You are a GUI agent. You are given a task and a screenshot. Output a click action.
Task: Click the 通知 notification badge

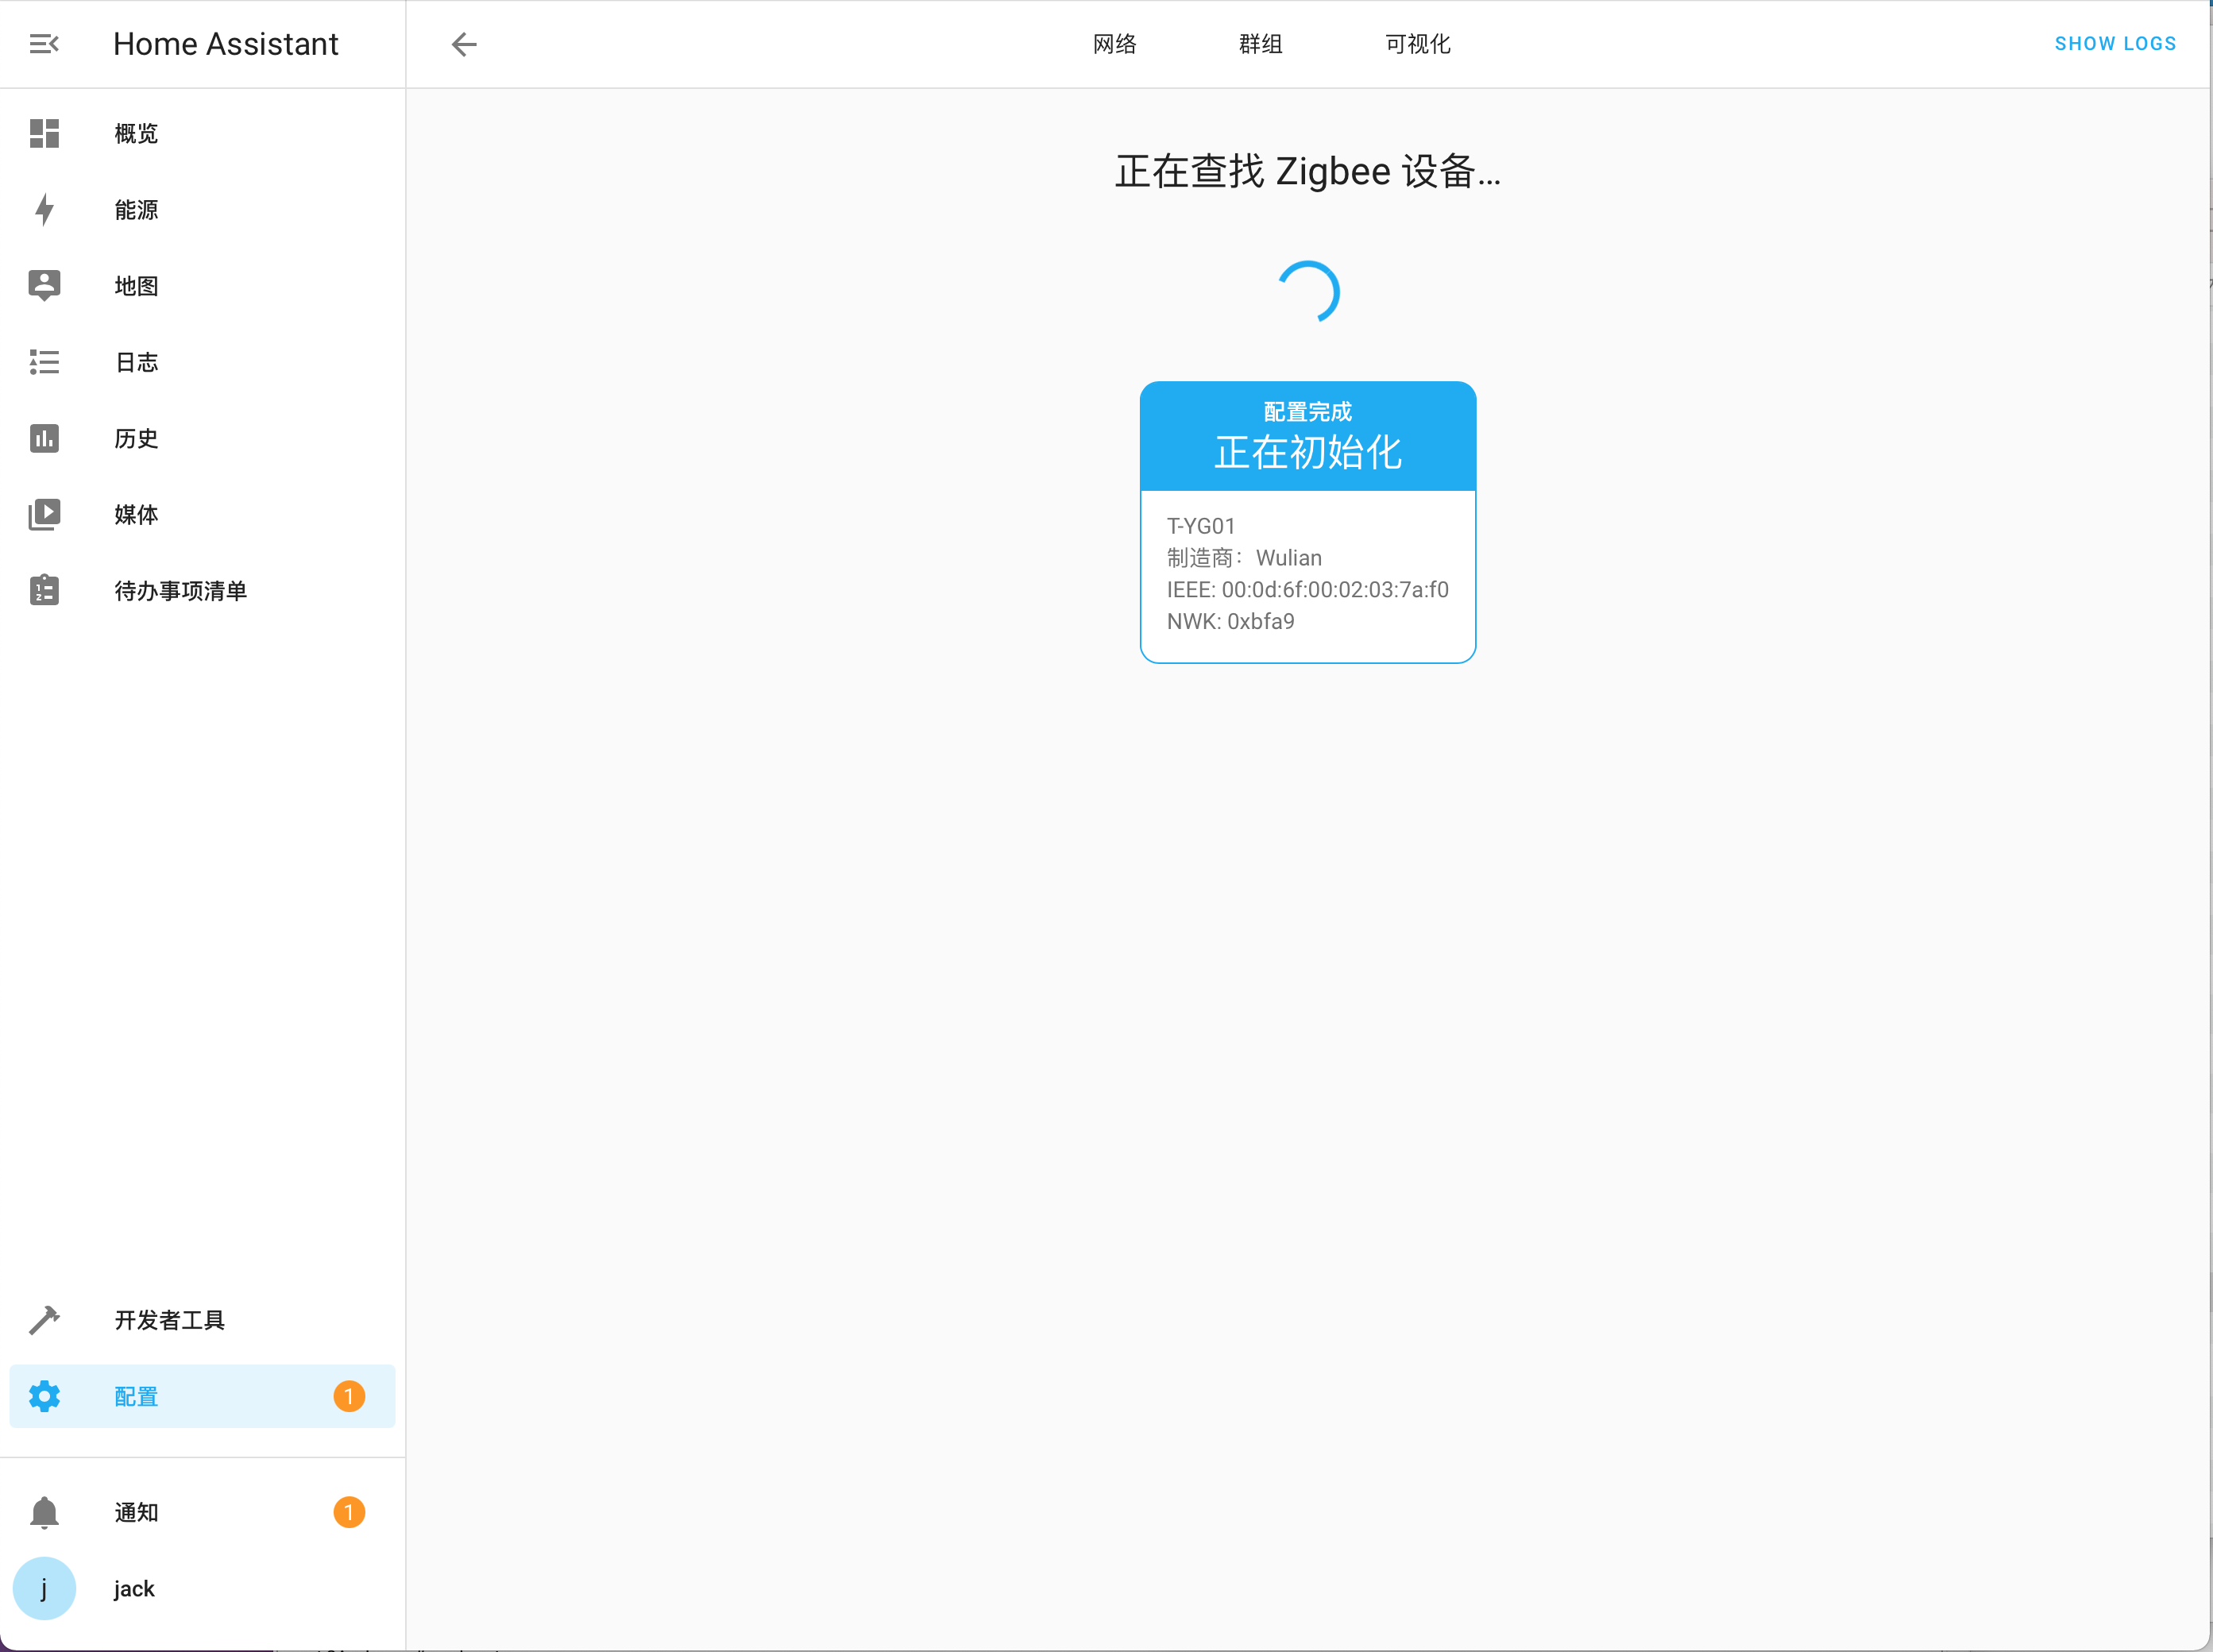[x=349, y=1512]
